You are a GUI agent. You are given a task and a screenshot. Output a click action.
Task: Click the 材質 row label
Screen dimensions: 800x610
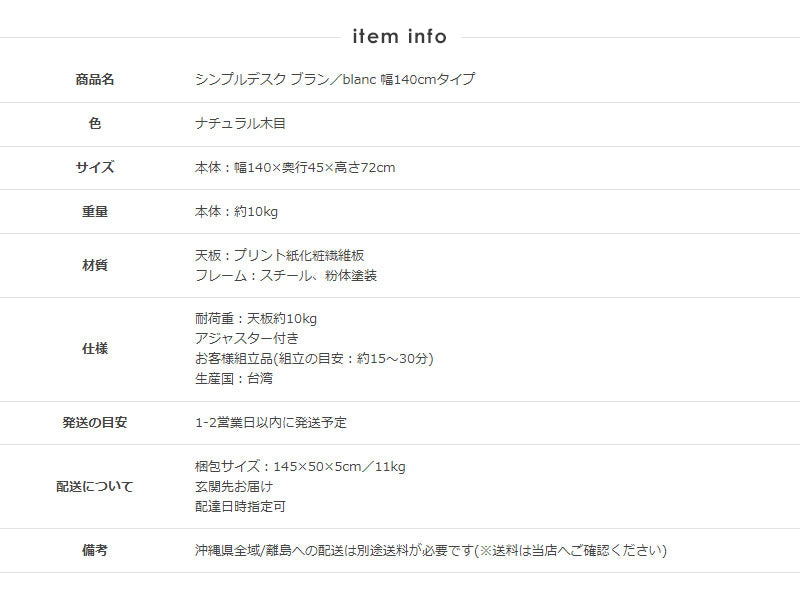[95, 265]
